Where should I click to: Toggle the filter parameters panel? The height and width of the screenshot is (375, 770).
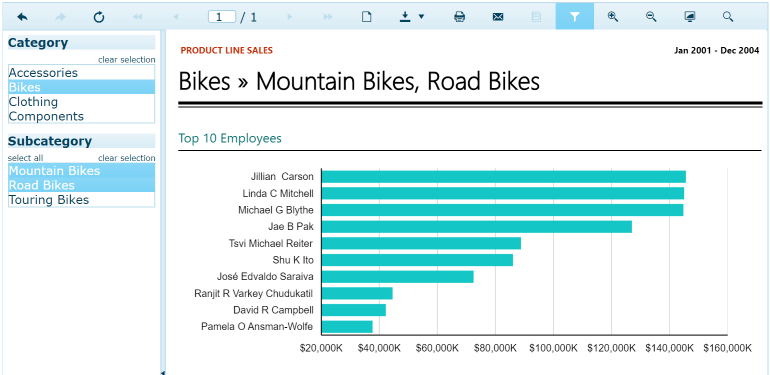tap(575, 17)
